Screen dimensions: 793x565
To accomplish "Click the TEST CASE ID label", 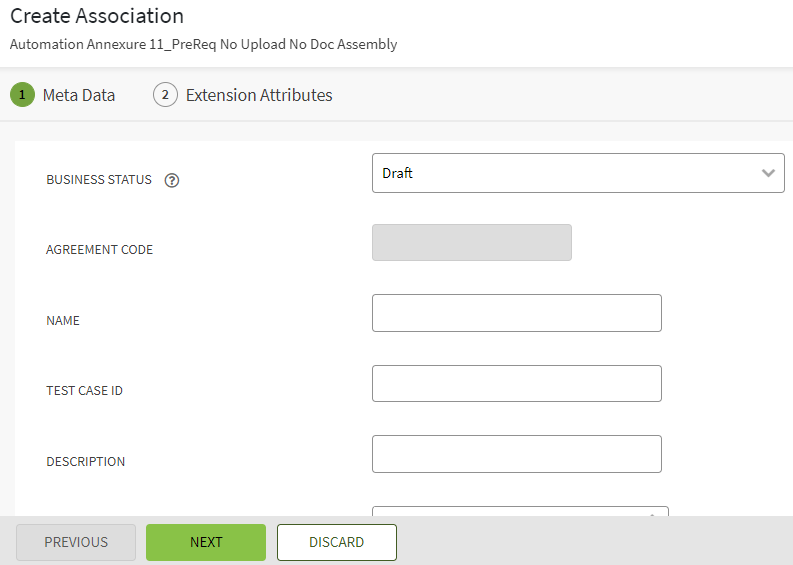I will click(x=85, y=391).
